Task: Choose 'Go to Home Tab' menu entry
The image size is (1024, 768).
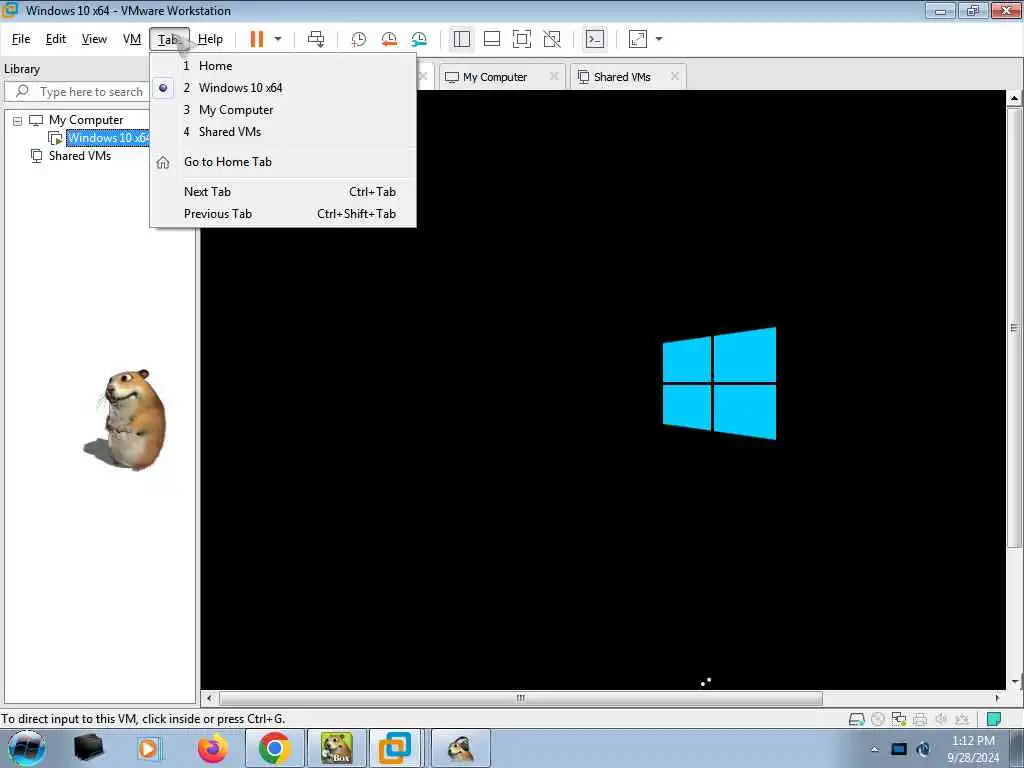Action: 283,162
